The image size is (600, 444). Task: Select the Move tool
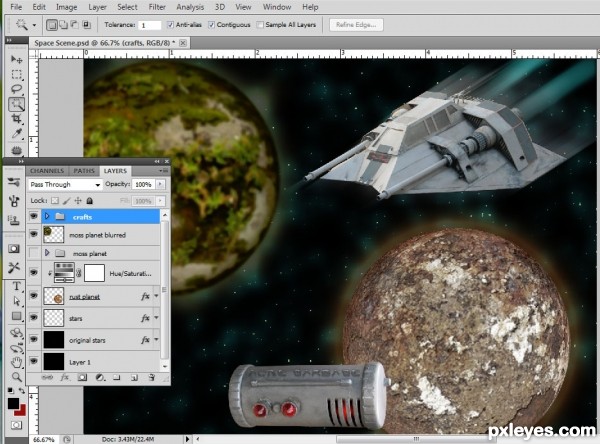(x=16, y=59)
